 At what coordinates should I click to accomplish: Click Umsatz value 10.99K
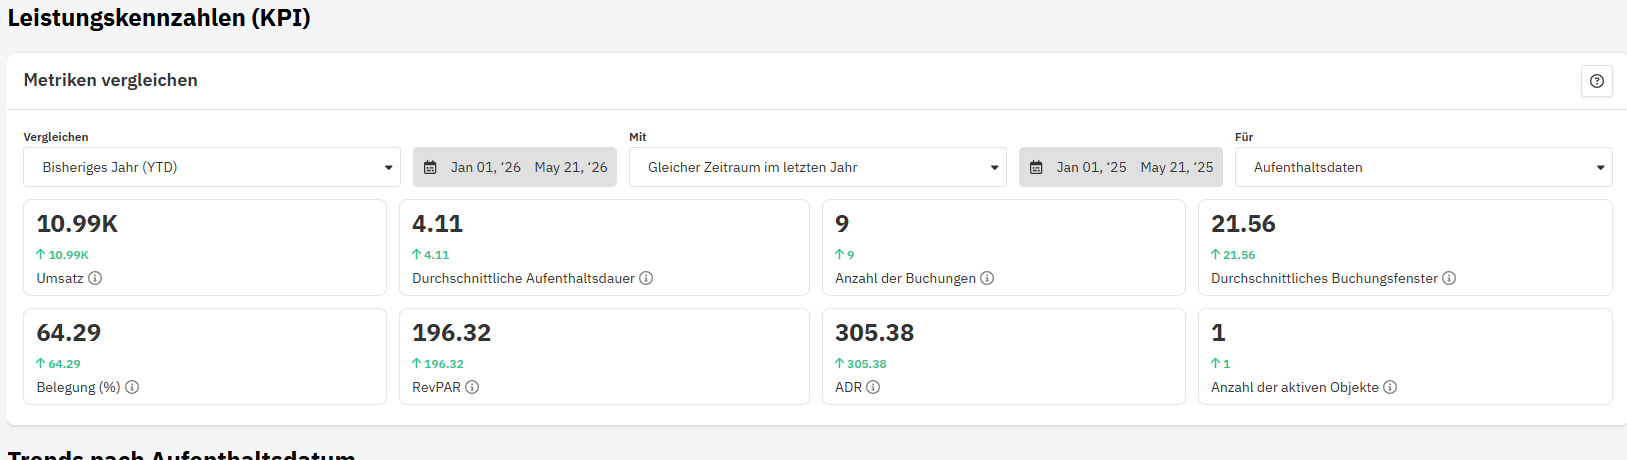coord(77,224)
